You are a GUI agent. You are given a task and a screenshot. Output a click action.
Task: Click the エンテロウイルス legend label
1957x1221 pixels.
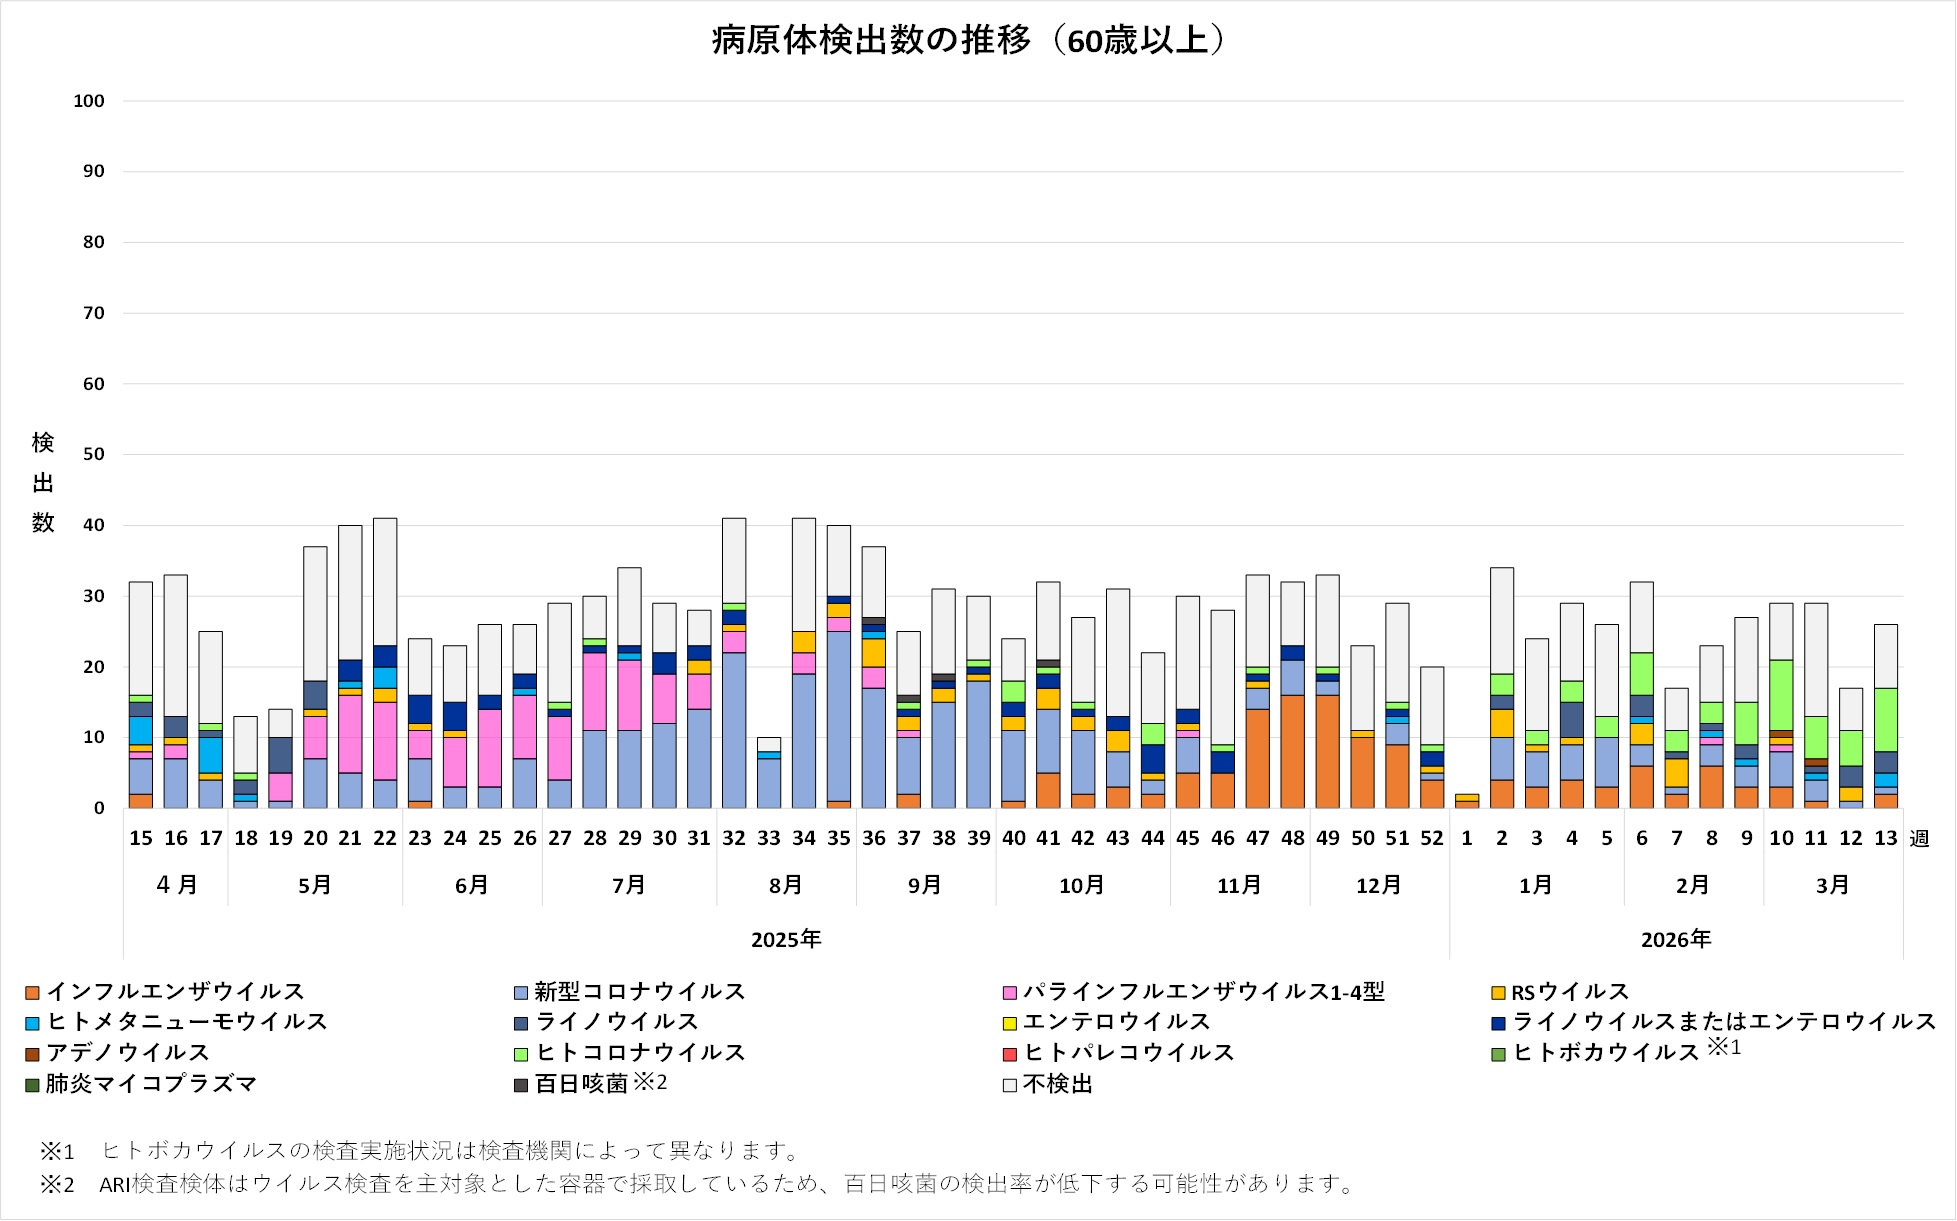[x=1116, y=1022]
